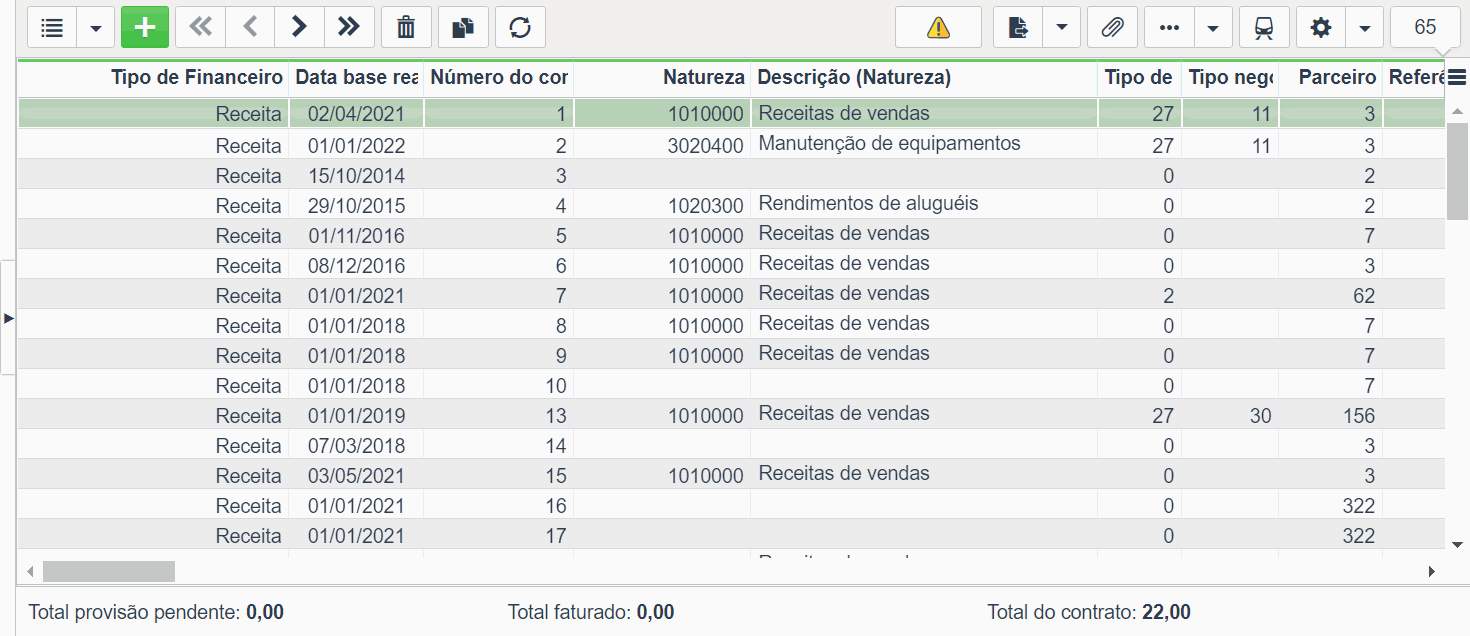Click date cell 29/10/2015
The width and height of the screenshot is (1470, 636).
pos(356,206)
